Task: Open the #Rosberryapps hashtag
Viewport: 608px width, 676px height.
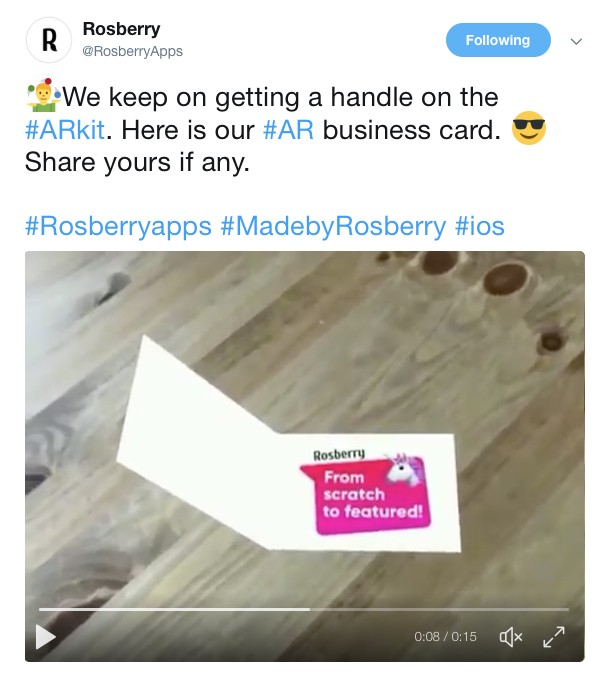Action: click(x=118, y=226)
